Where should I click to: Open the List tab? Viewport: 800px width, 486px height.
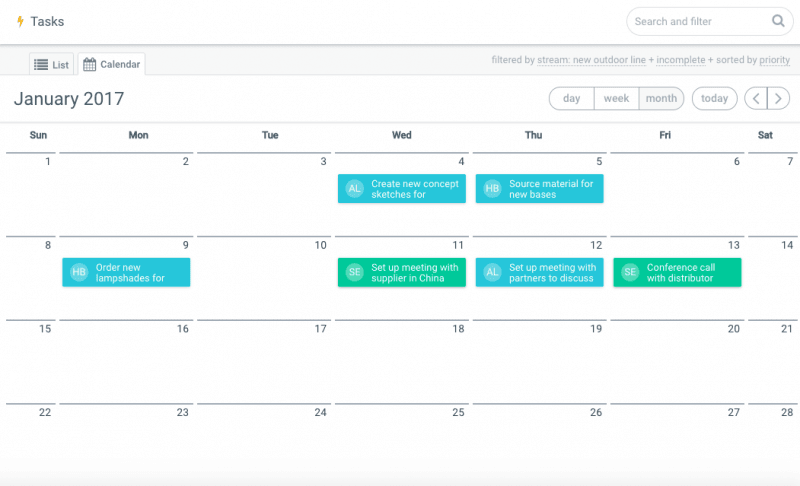tap(52, 64)
